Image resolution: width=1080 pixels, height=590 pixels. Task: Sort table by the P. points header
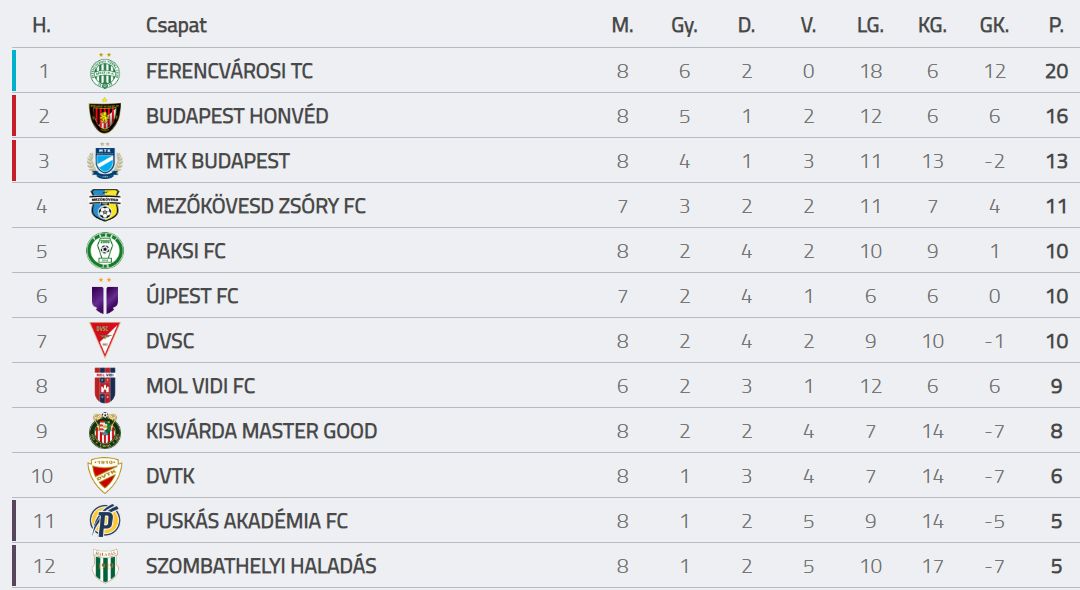click(x=1056, y=25)
